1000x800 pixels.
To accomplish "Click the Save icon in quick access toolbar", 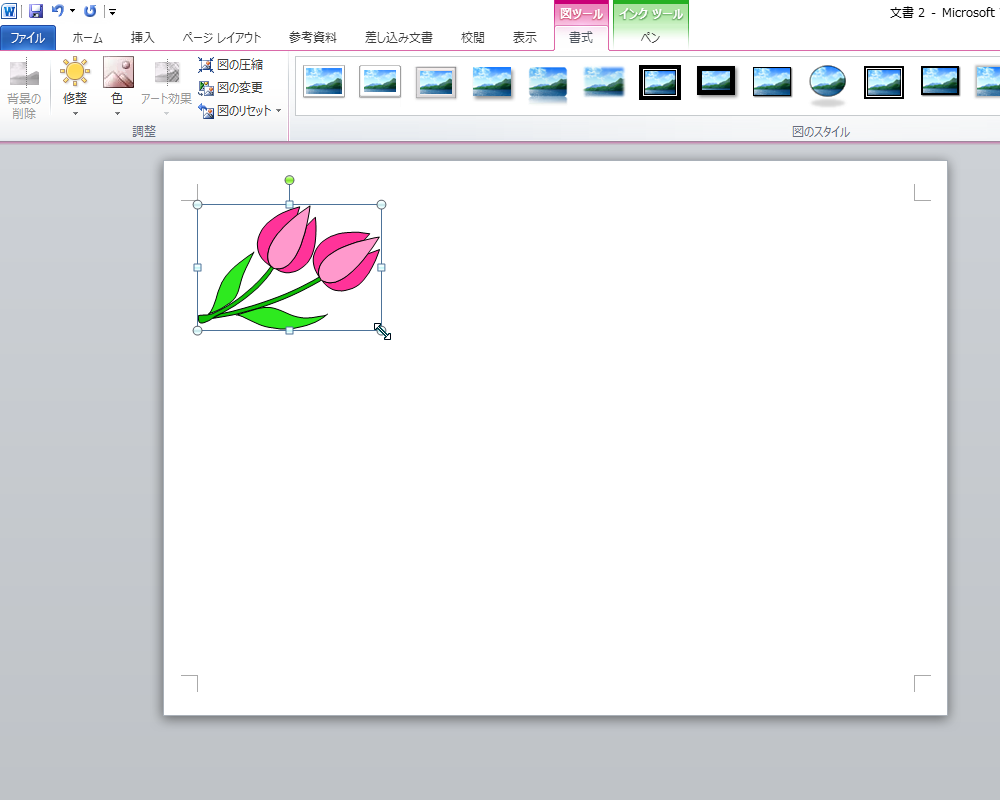I will point(36,11).
